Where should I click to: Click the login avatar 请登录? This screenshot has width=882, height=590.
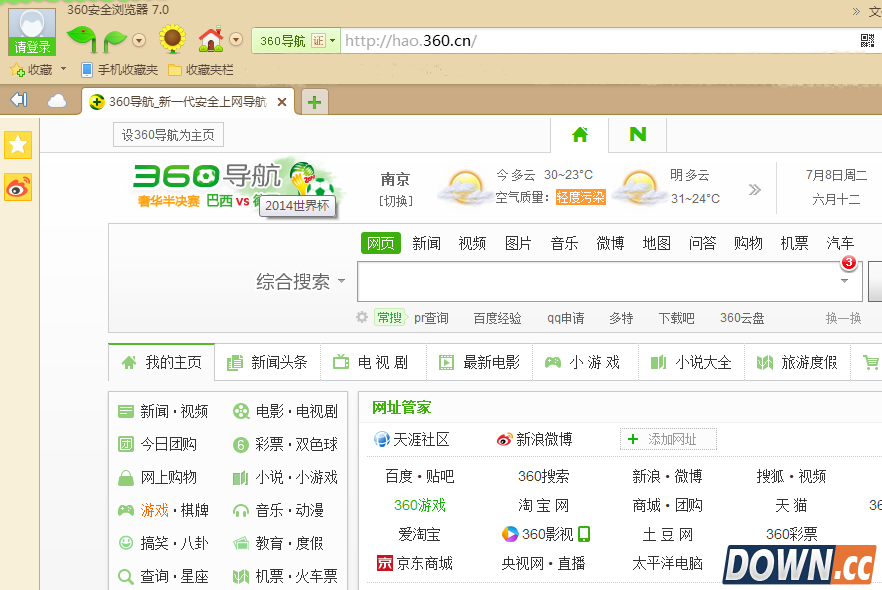[32, 32]
